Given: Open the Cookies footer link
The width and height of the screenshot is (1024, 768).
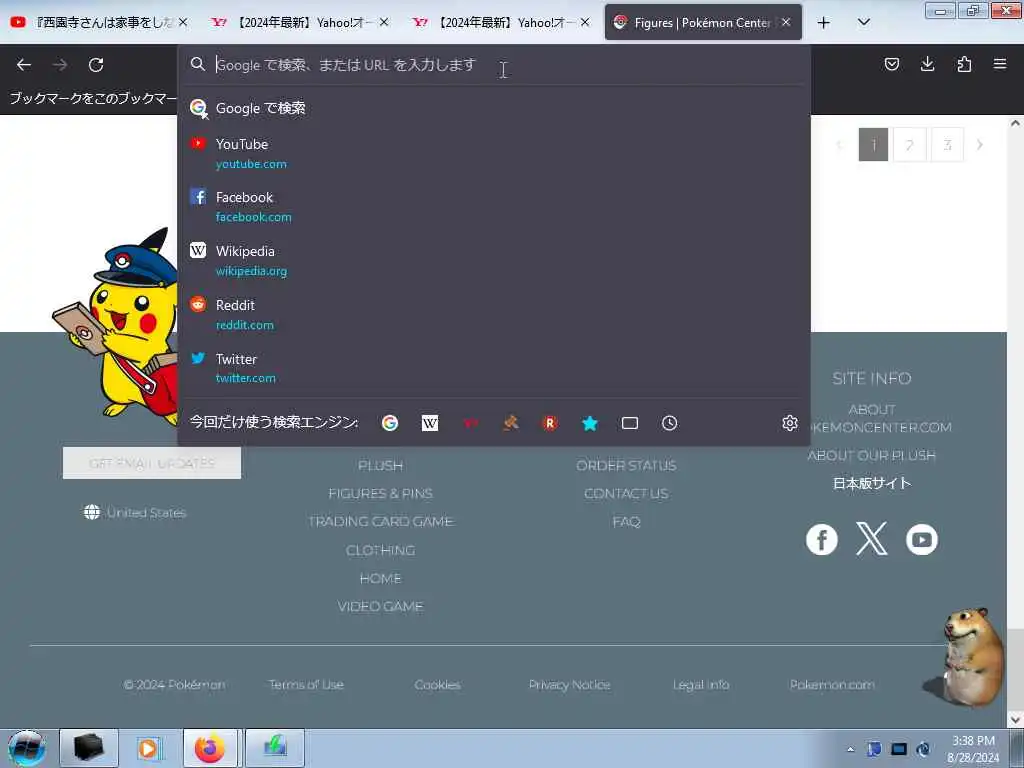Looking at the screenshot, I should point(438,684).
